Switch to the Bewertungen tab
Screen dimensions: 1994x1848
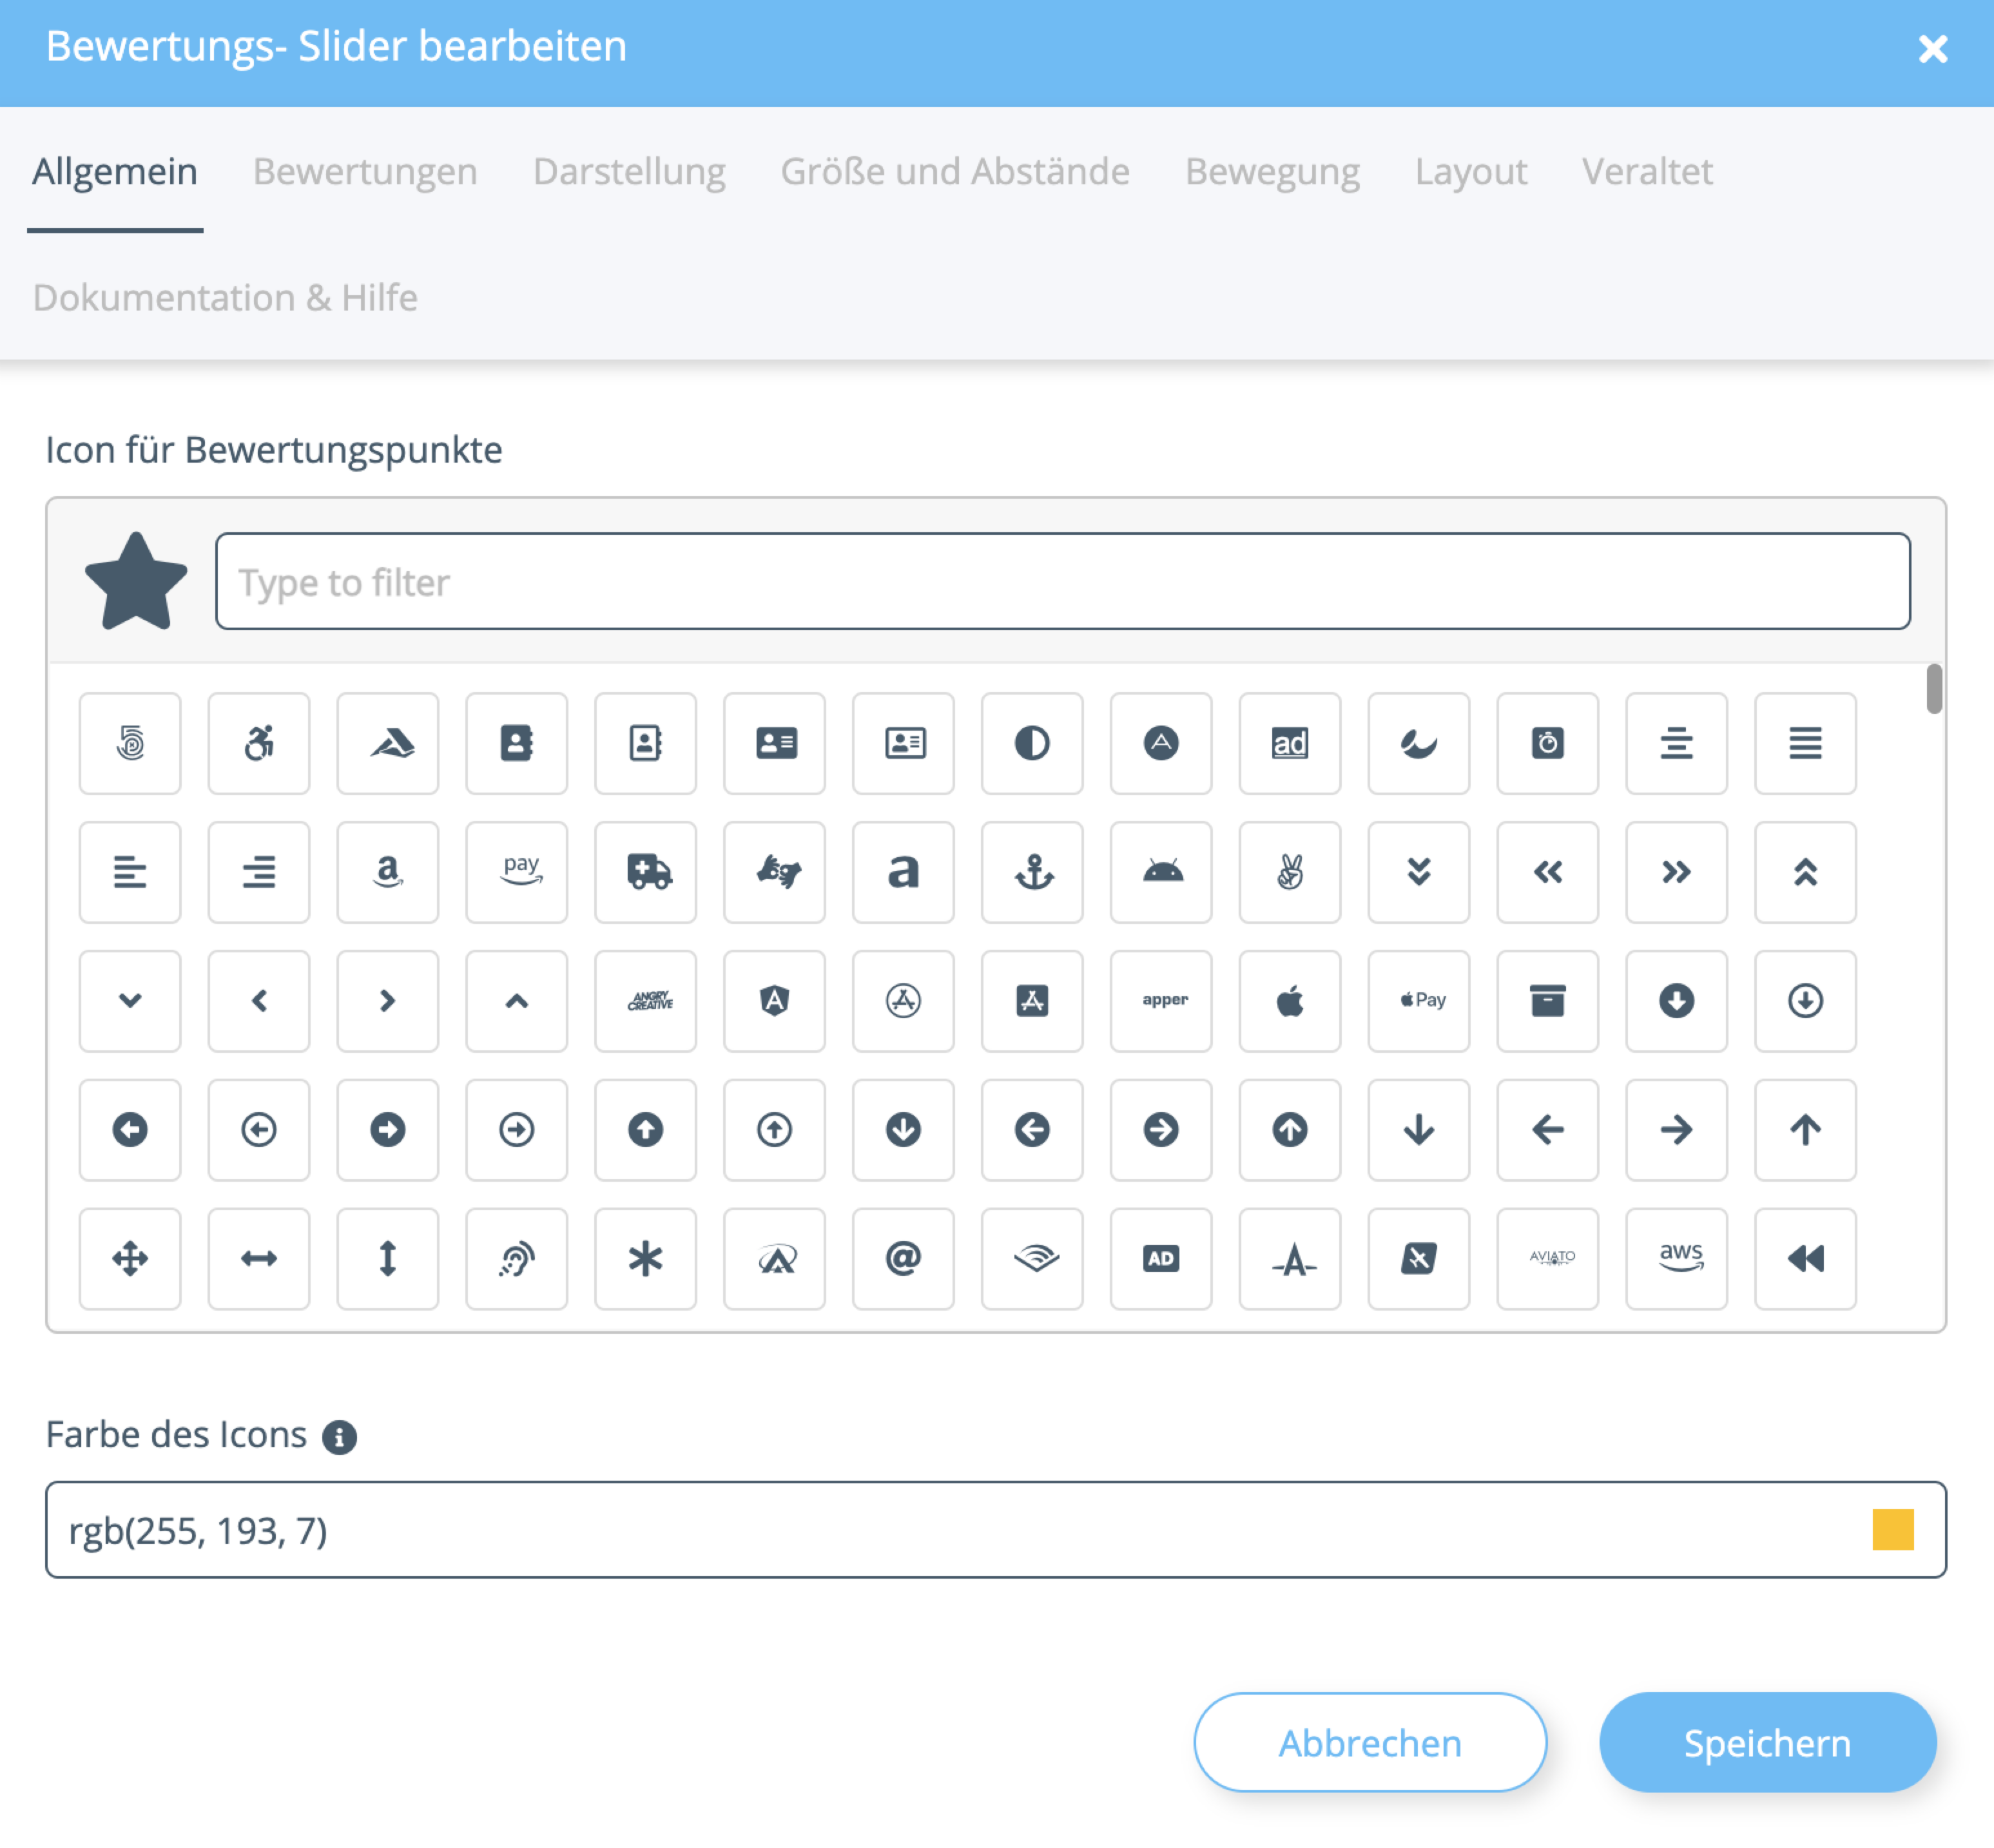click(365, 171)
